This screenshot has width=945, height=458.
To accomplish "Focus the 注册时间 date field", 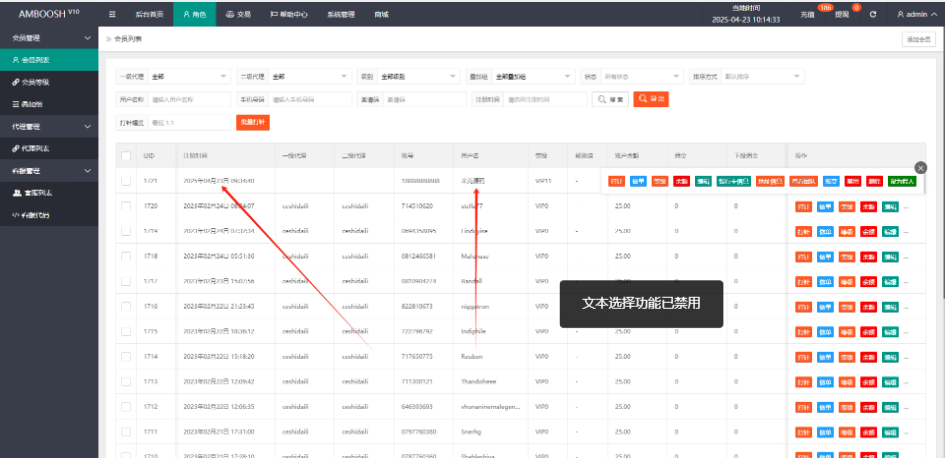I will (x=545, y=99).
